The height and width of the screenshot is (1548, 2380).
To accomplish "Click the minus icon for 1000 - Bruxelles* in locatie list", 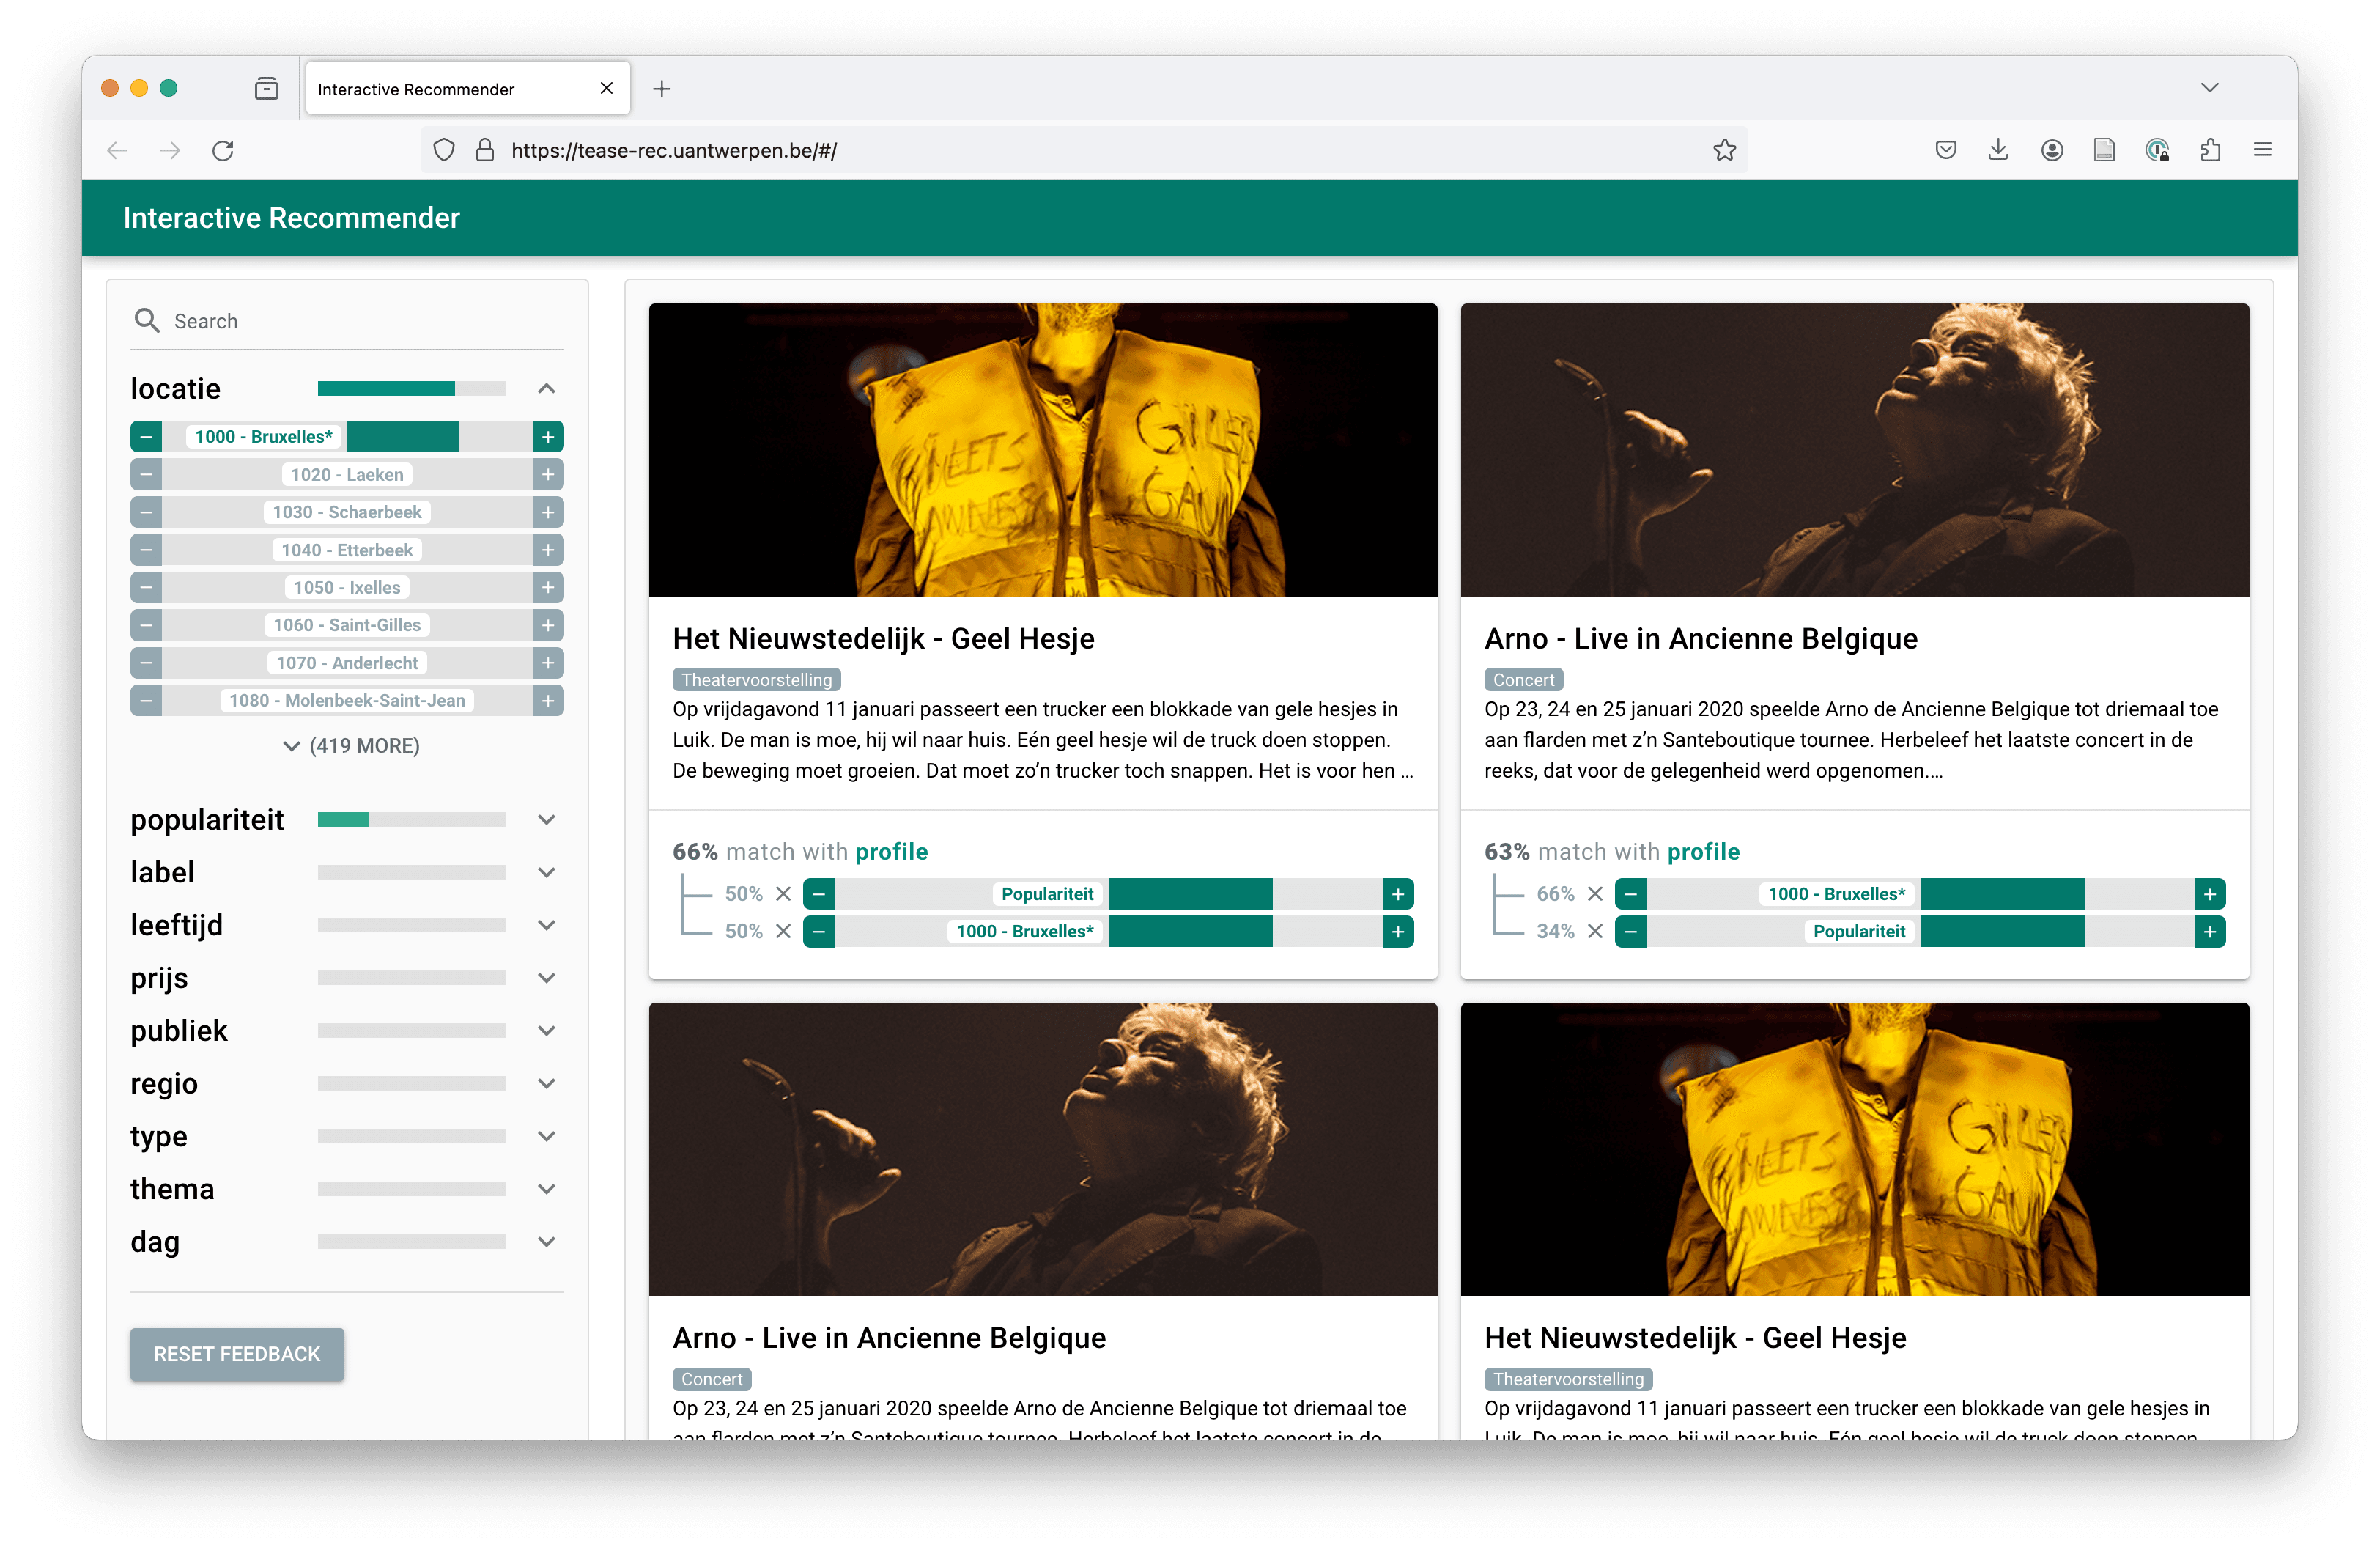I will (146, 437).
